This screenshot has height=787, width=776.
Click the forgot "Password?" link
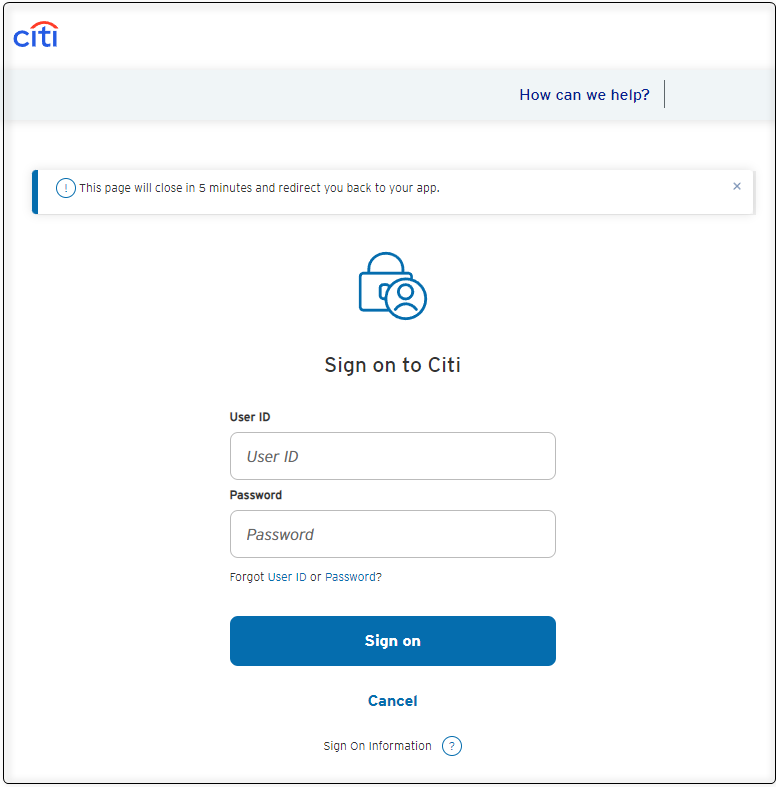point(353,577)
